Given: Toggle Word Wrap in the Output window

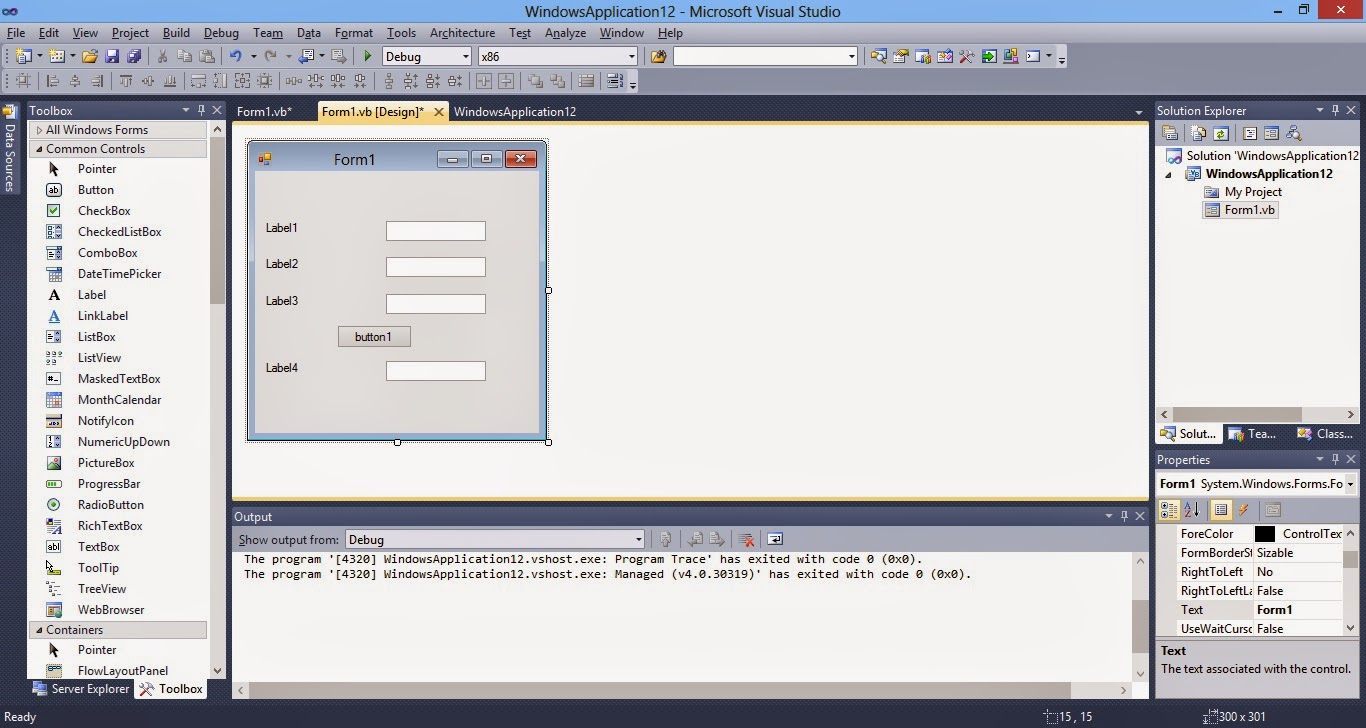Looking at the screenshot, I should (x=775, y=539).
